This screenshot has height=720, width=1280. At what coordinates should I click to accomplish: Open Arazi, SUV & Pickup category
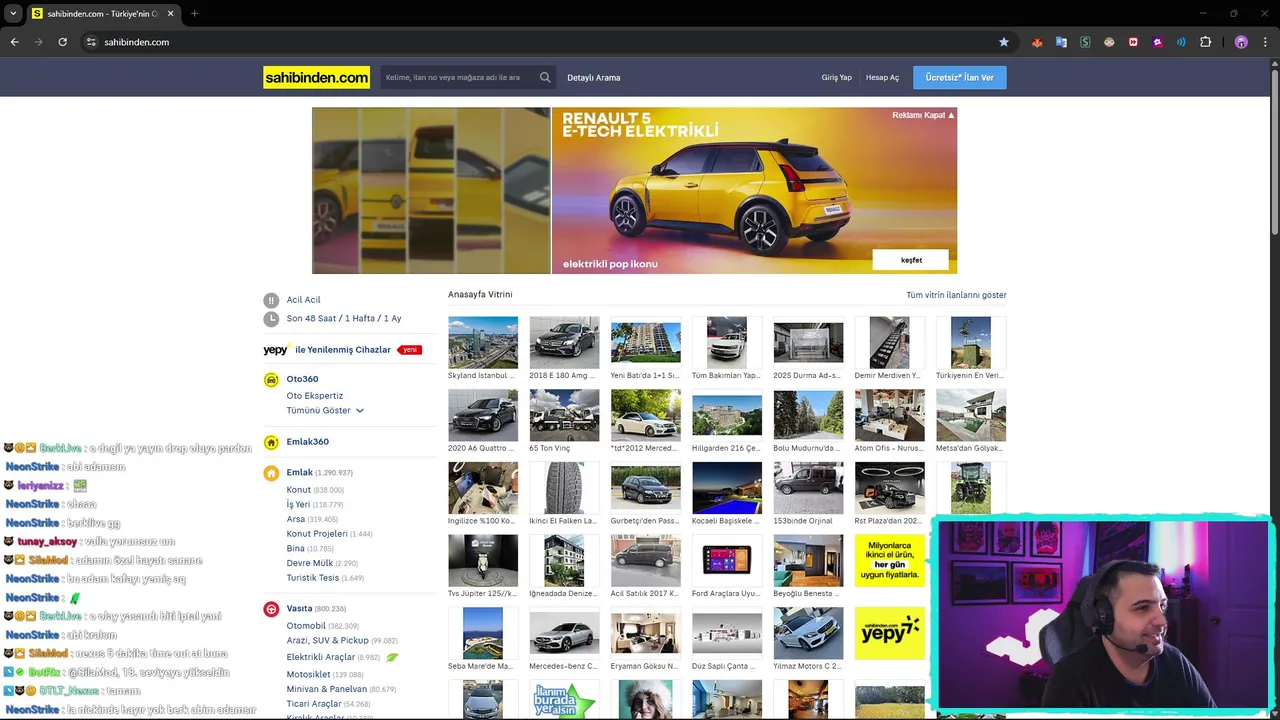click(328, 641)
